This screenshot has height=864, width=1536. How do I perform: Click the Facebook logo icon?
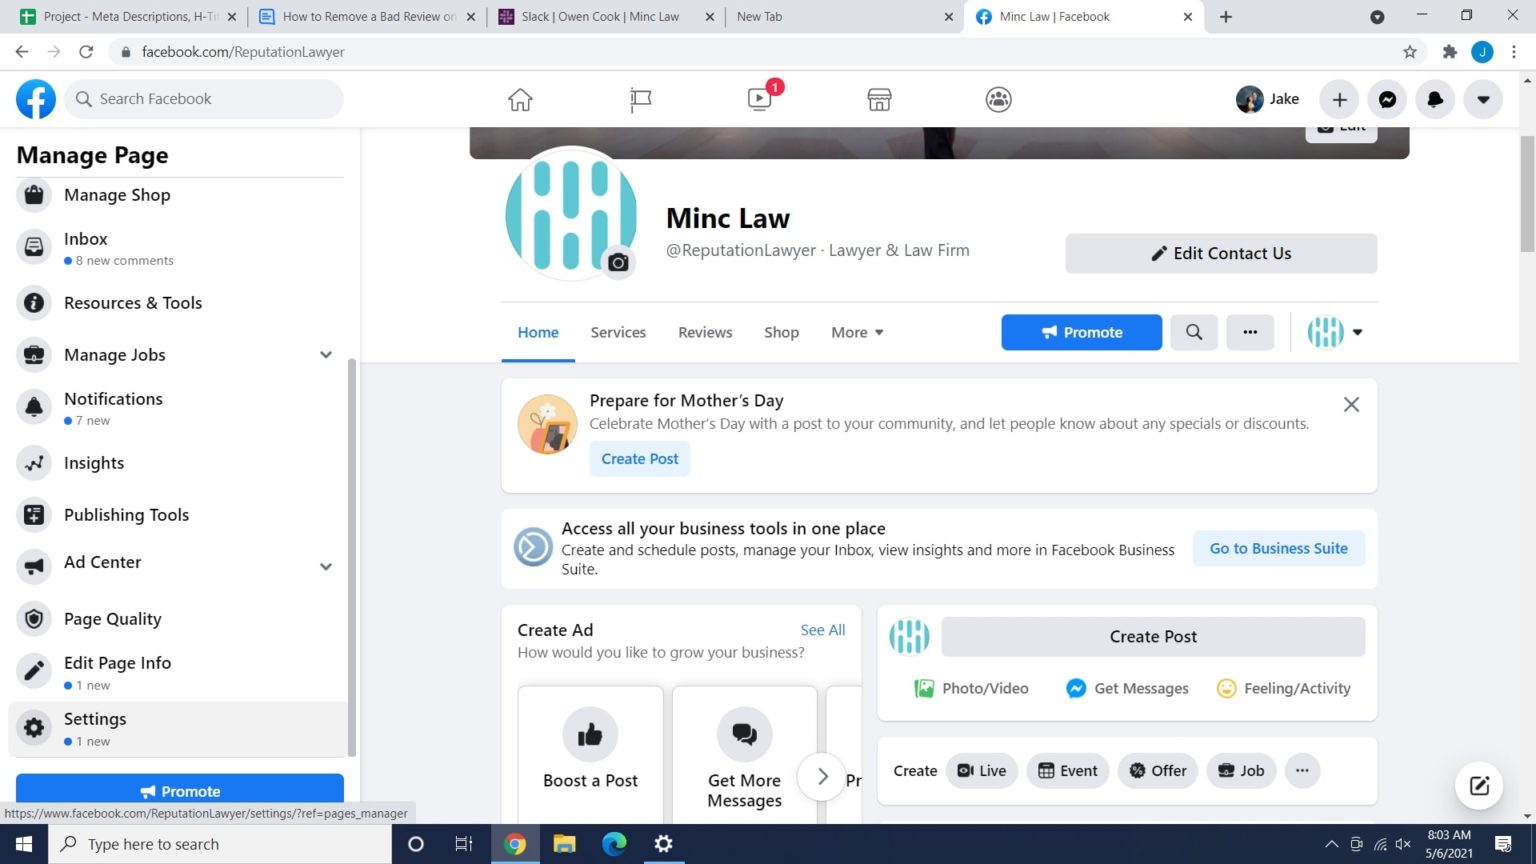[x=36, y=99]
